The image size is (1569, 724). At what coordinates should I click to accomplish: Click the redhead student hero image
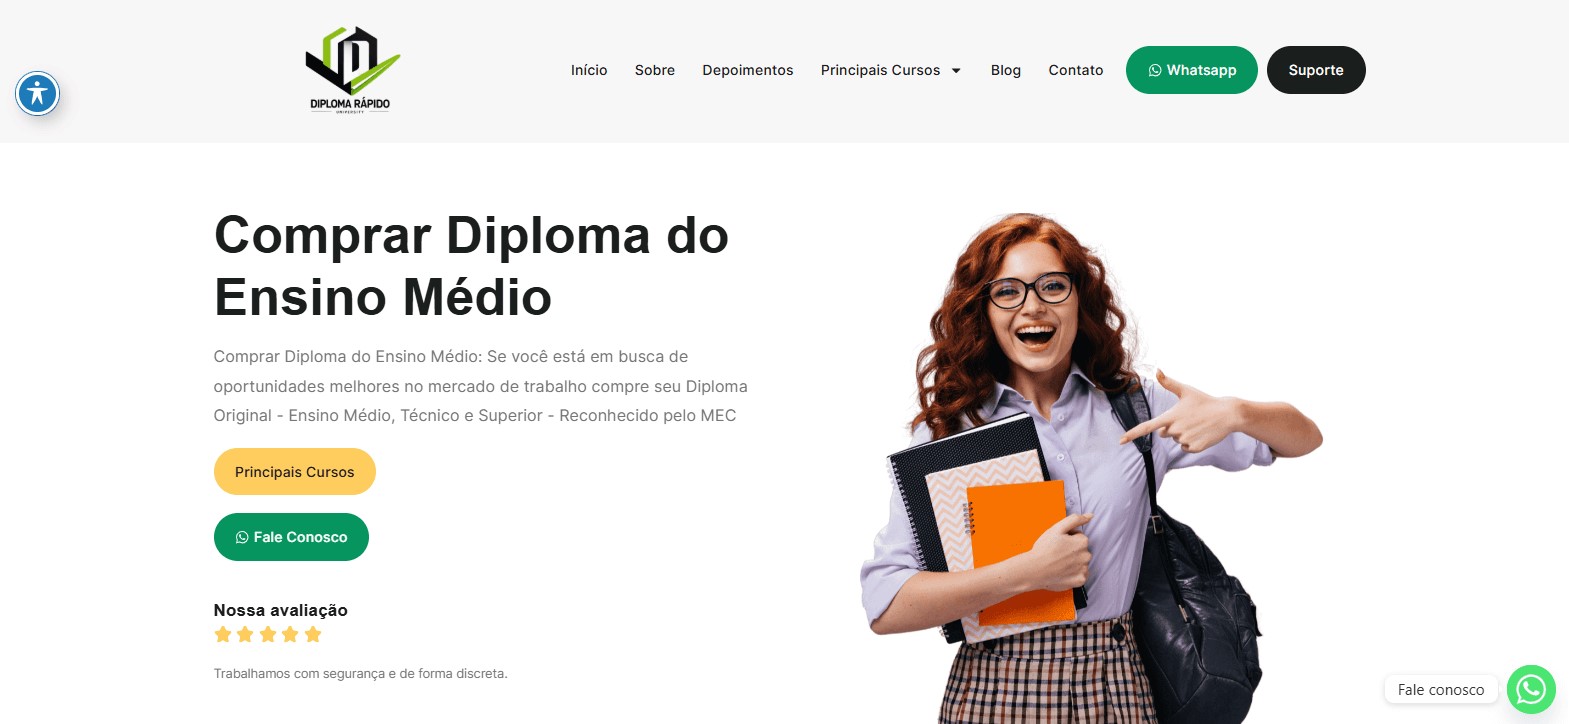1090,468
